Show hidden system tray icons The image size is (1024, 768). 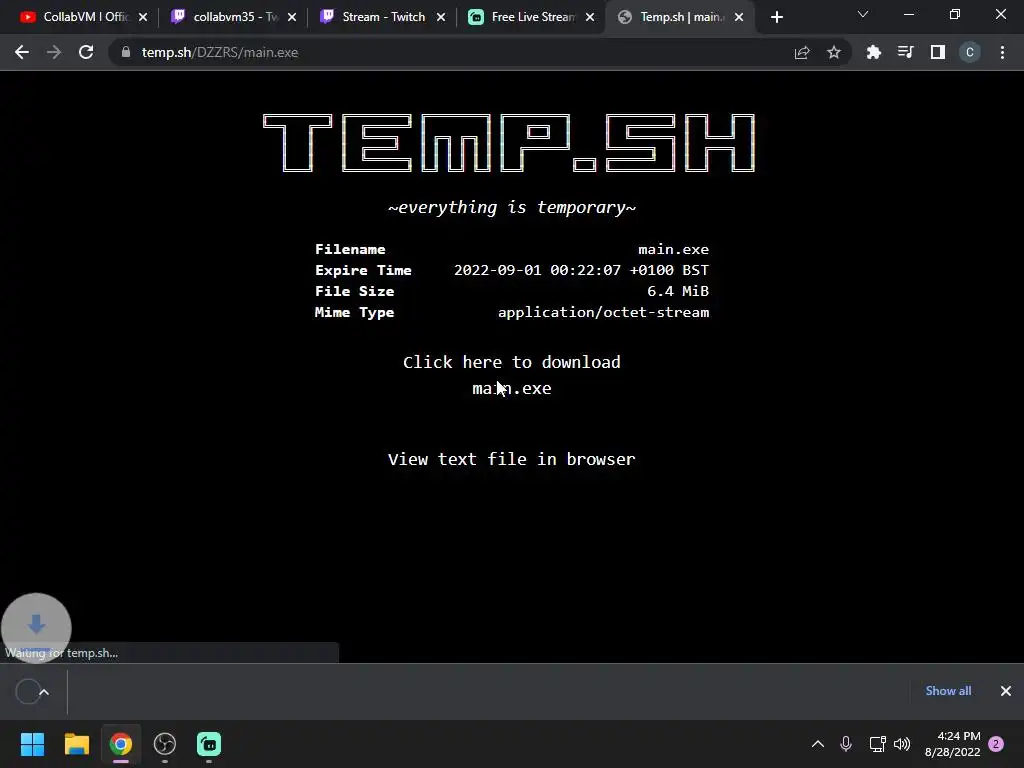(x=818, y=744)
